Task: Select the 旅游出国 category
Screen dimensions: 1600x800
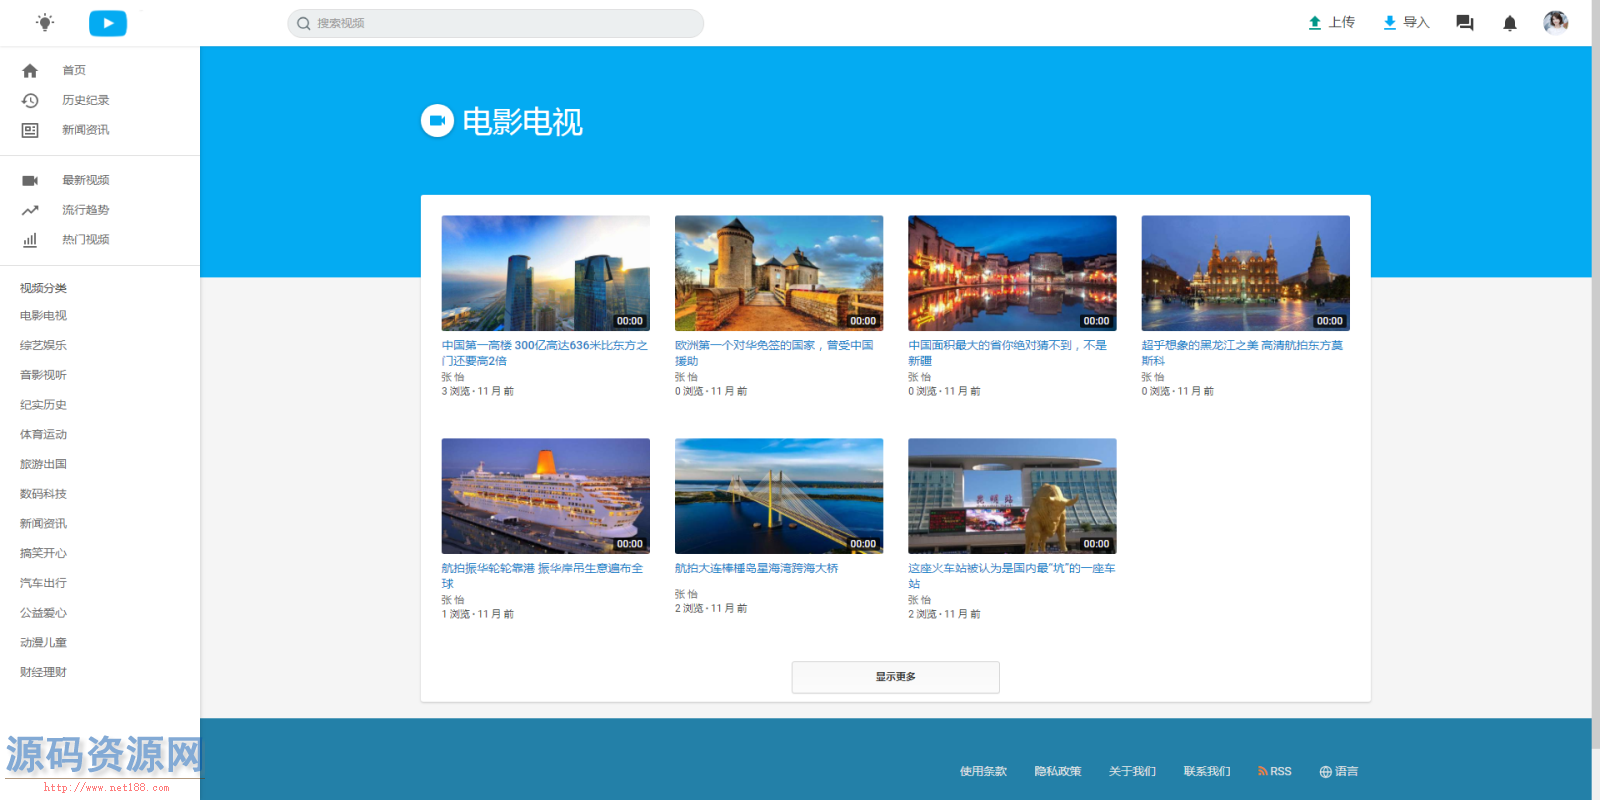Action: coord(43,464)
